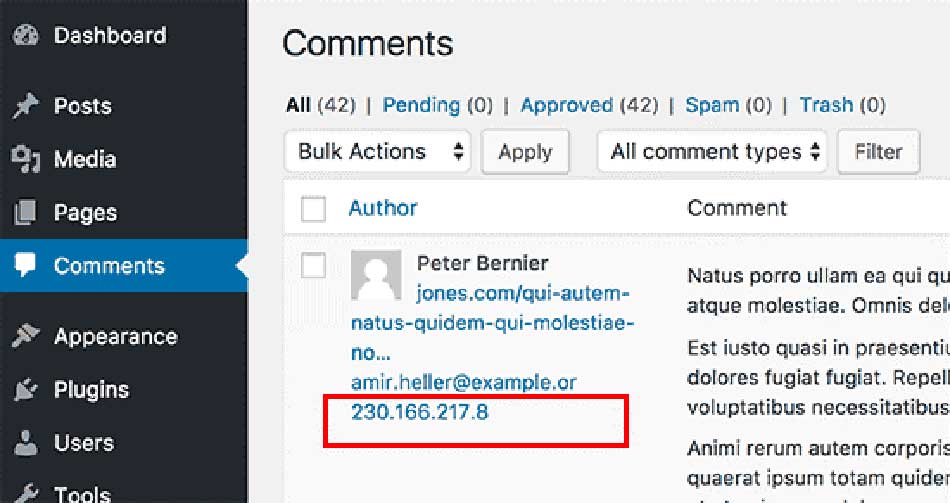Click the Plugins plug icon
Image resolution: width=950 pixels, height=503 pixels.
pyautogui.click(x=25, y=390)
